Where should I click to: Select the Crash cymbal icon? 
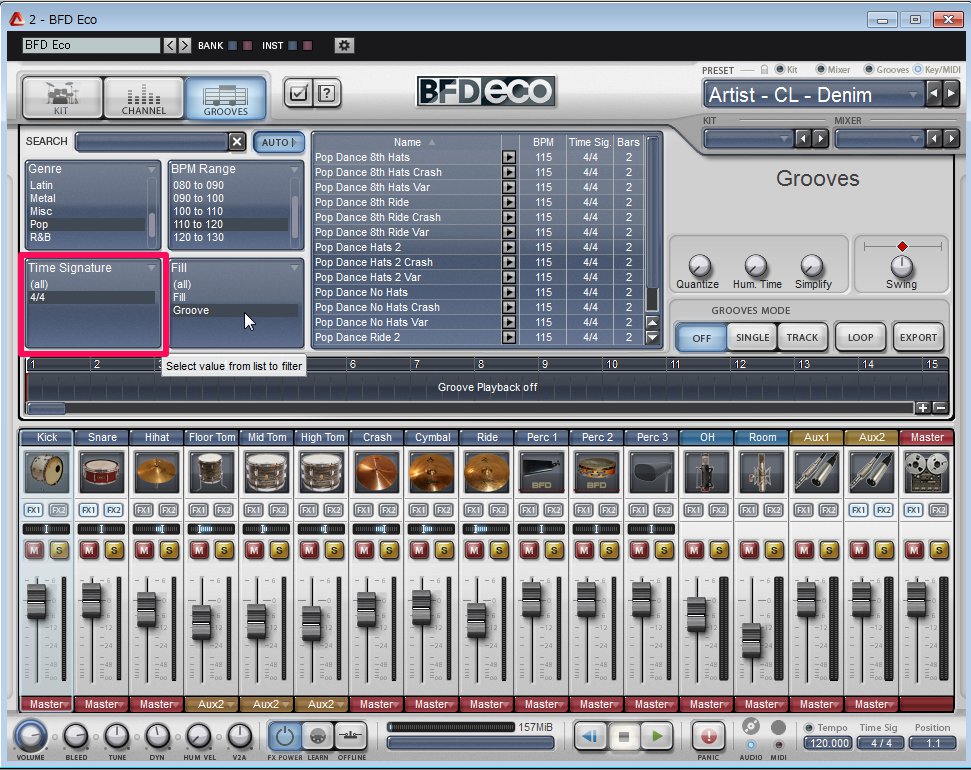click(377, 471)
